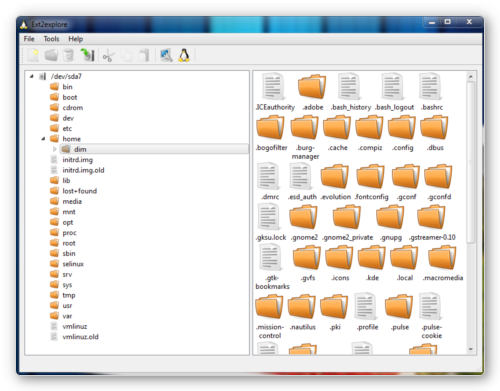Select the .bash_logout file icon
The image size is (500, 391).
[393, 87]
